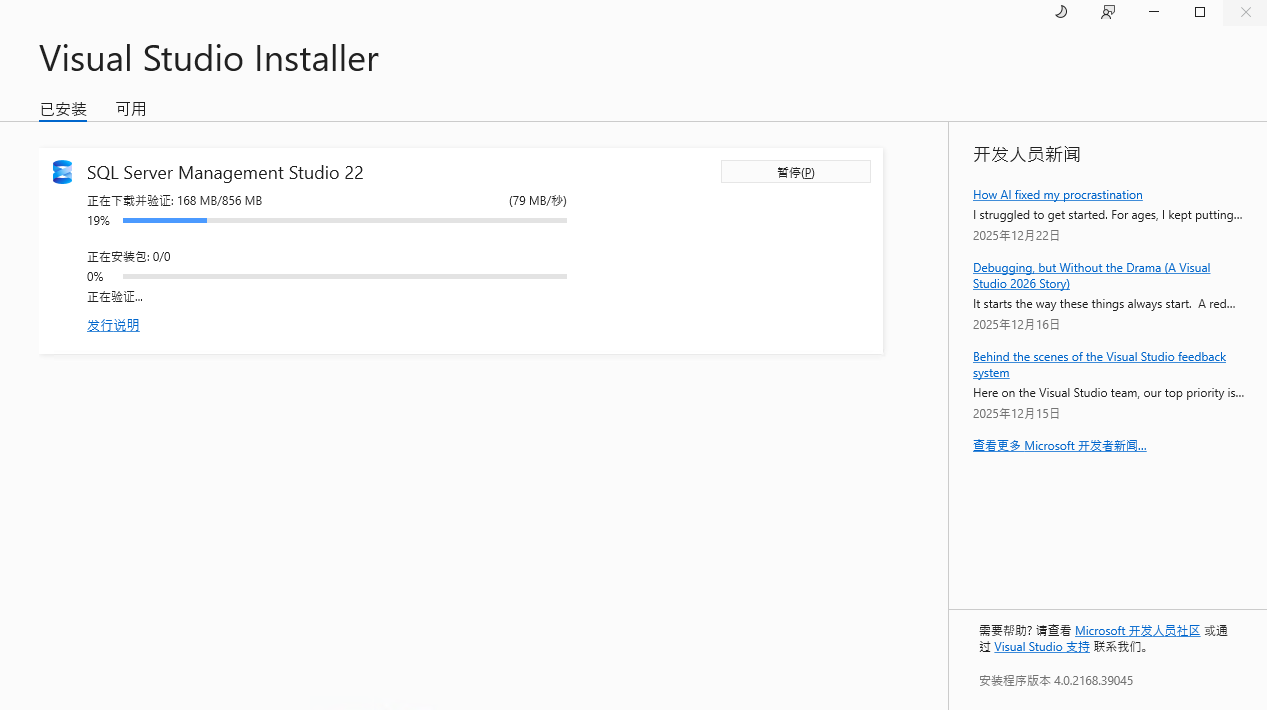Click the 0% package install progress bar

(345, 276)
